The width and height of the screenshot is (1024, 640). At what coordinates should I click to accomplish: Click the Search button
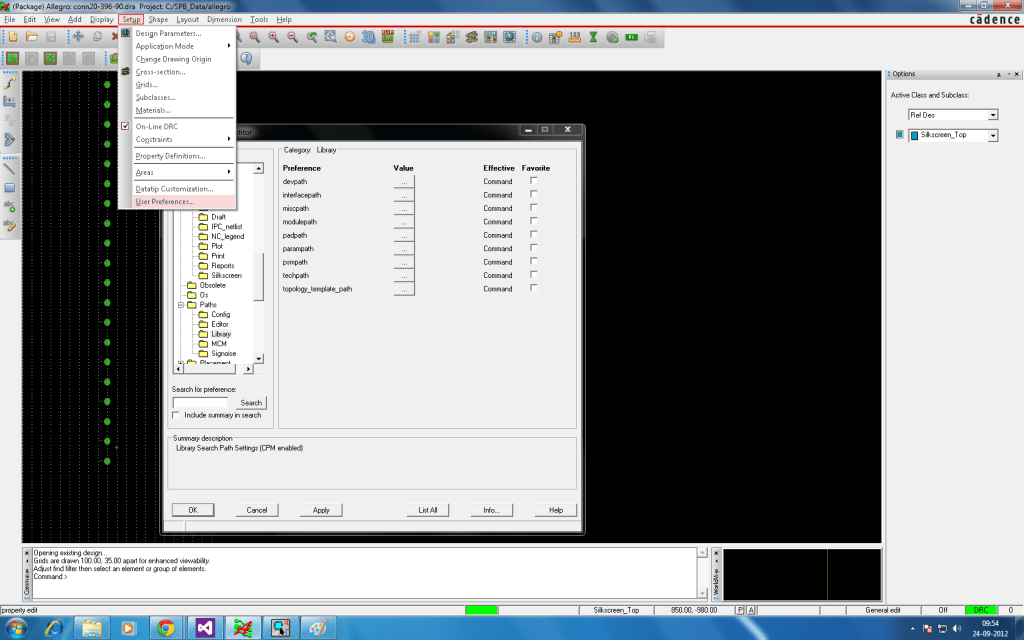251,403
